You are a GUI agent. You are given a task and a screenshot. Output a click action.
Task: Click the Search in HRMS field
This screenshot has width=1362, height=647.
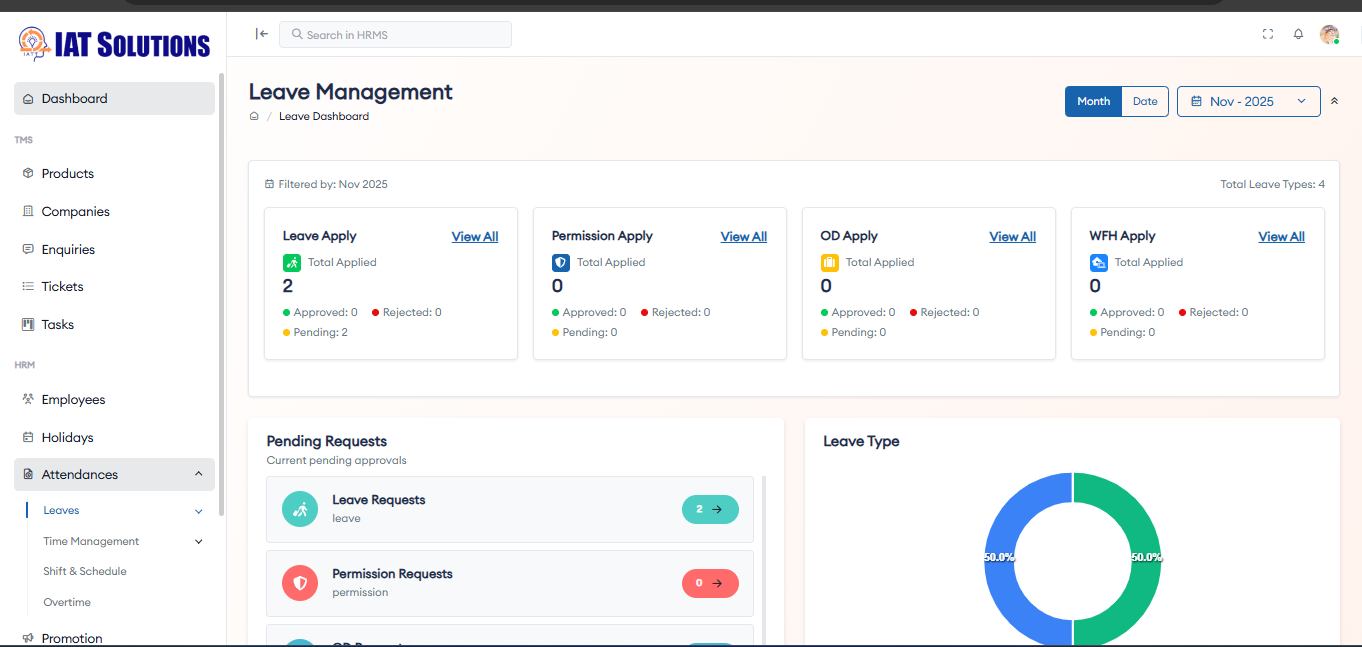(x=395, y=34)
